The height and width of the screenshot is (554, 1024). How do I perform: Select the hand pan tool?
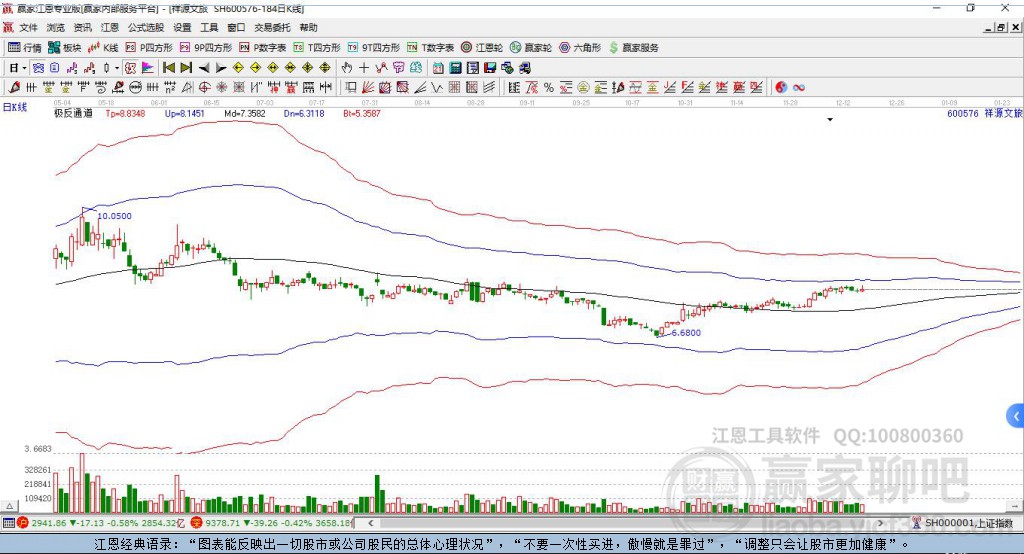click(347, 67)
